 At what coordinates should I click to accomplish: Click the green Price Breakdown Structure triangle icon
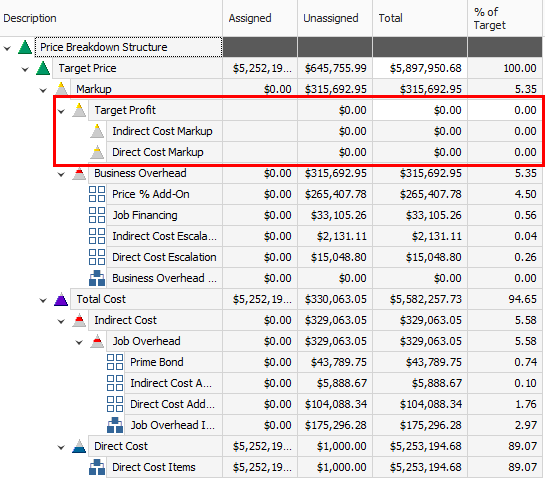[x=25, y=47]
